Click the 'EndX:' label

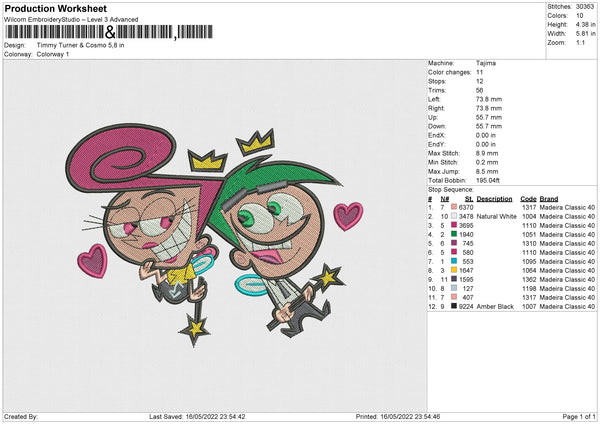tap(436, 135)
